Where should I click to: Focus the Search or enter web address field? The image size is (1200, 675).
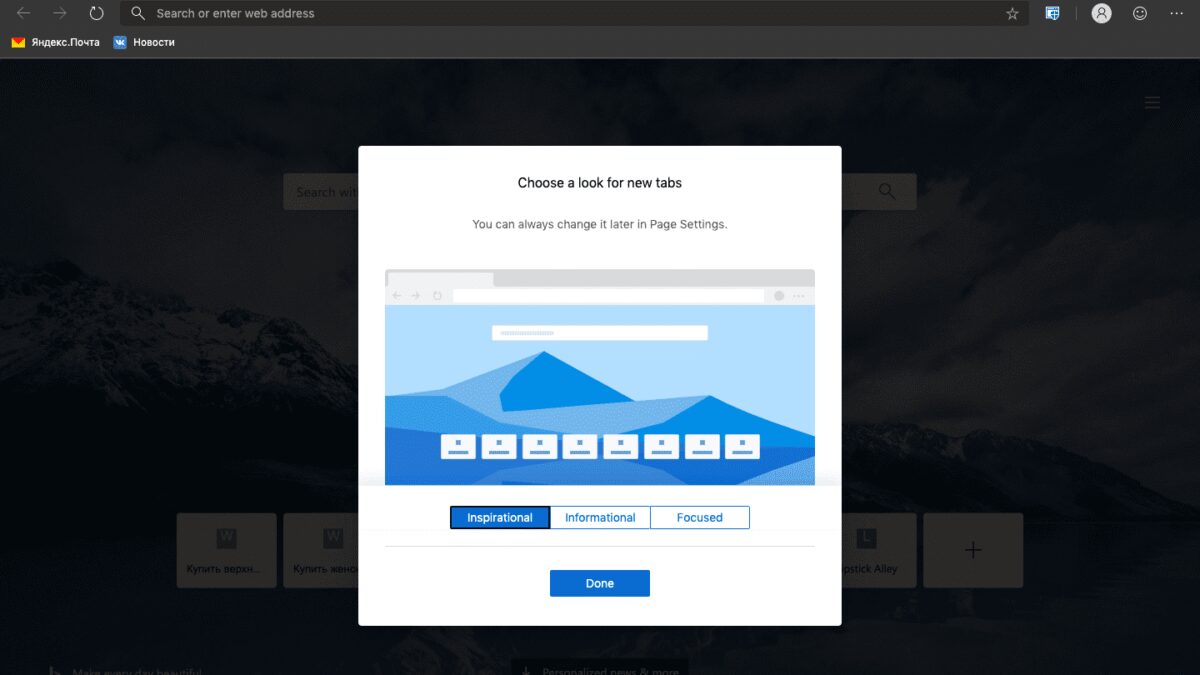click(570, 14)
